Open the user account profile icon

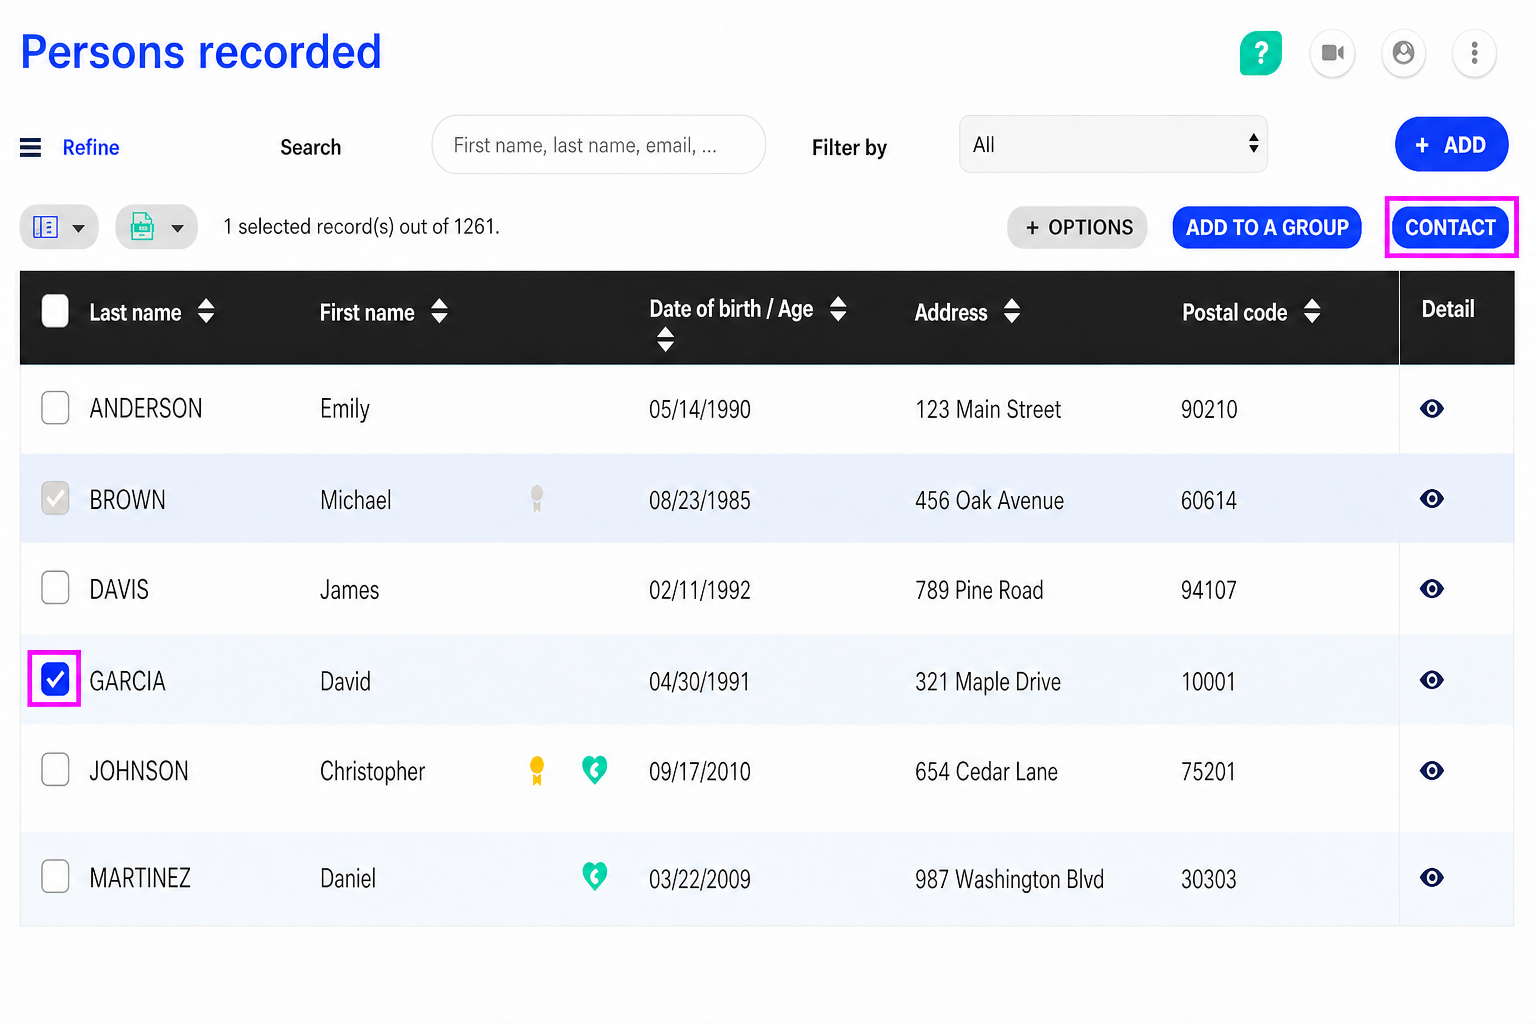pyautogui.click(x=1403, y=52)
